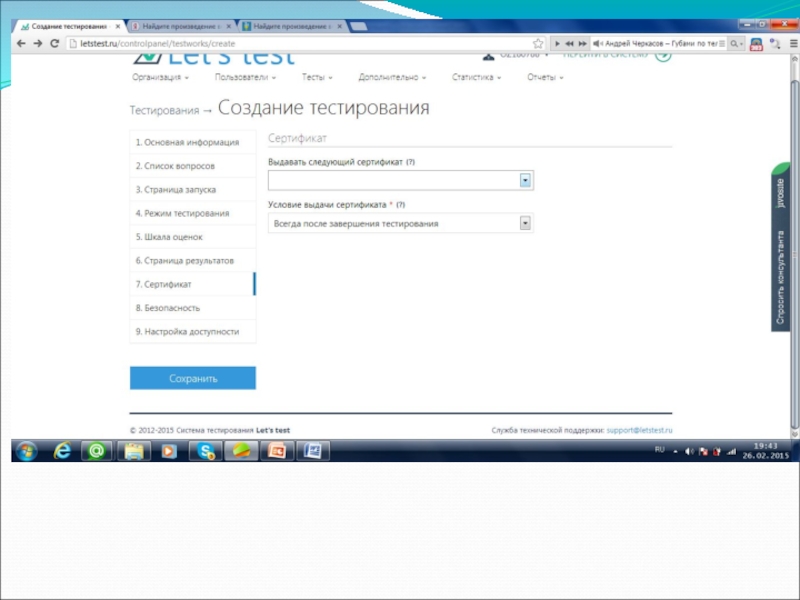Reload the page with the refresh icon
800x600 pixels.
click(54, 44)
